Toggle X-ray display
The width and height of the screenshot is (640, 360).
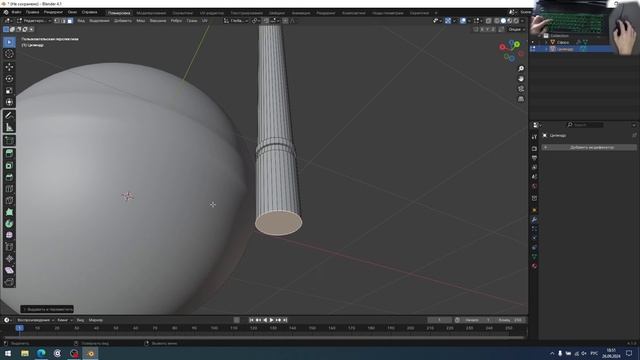(x=489, y=20)
